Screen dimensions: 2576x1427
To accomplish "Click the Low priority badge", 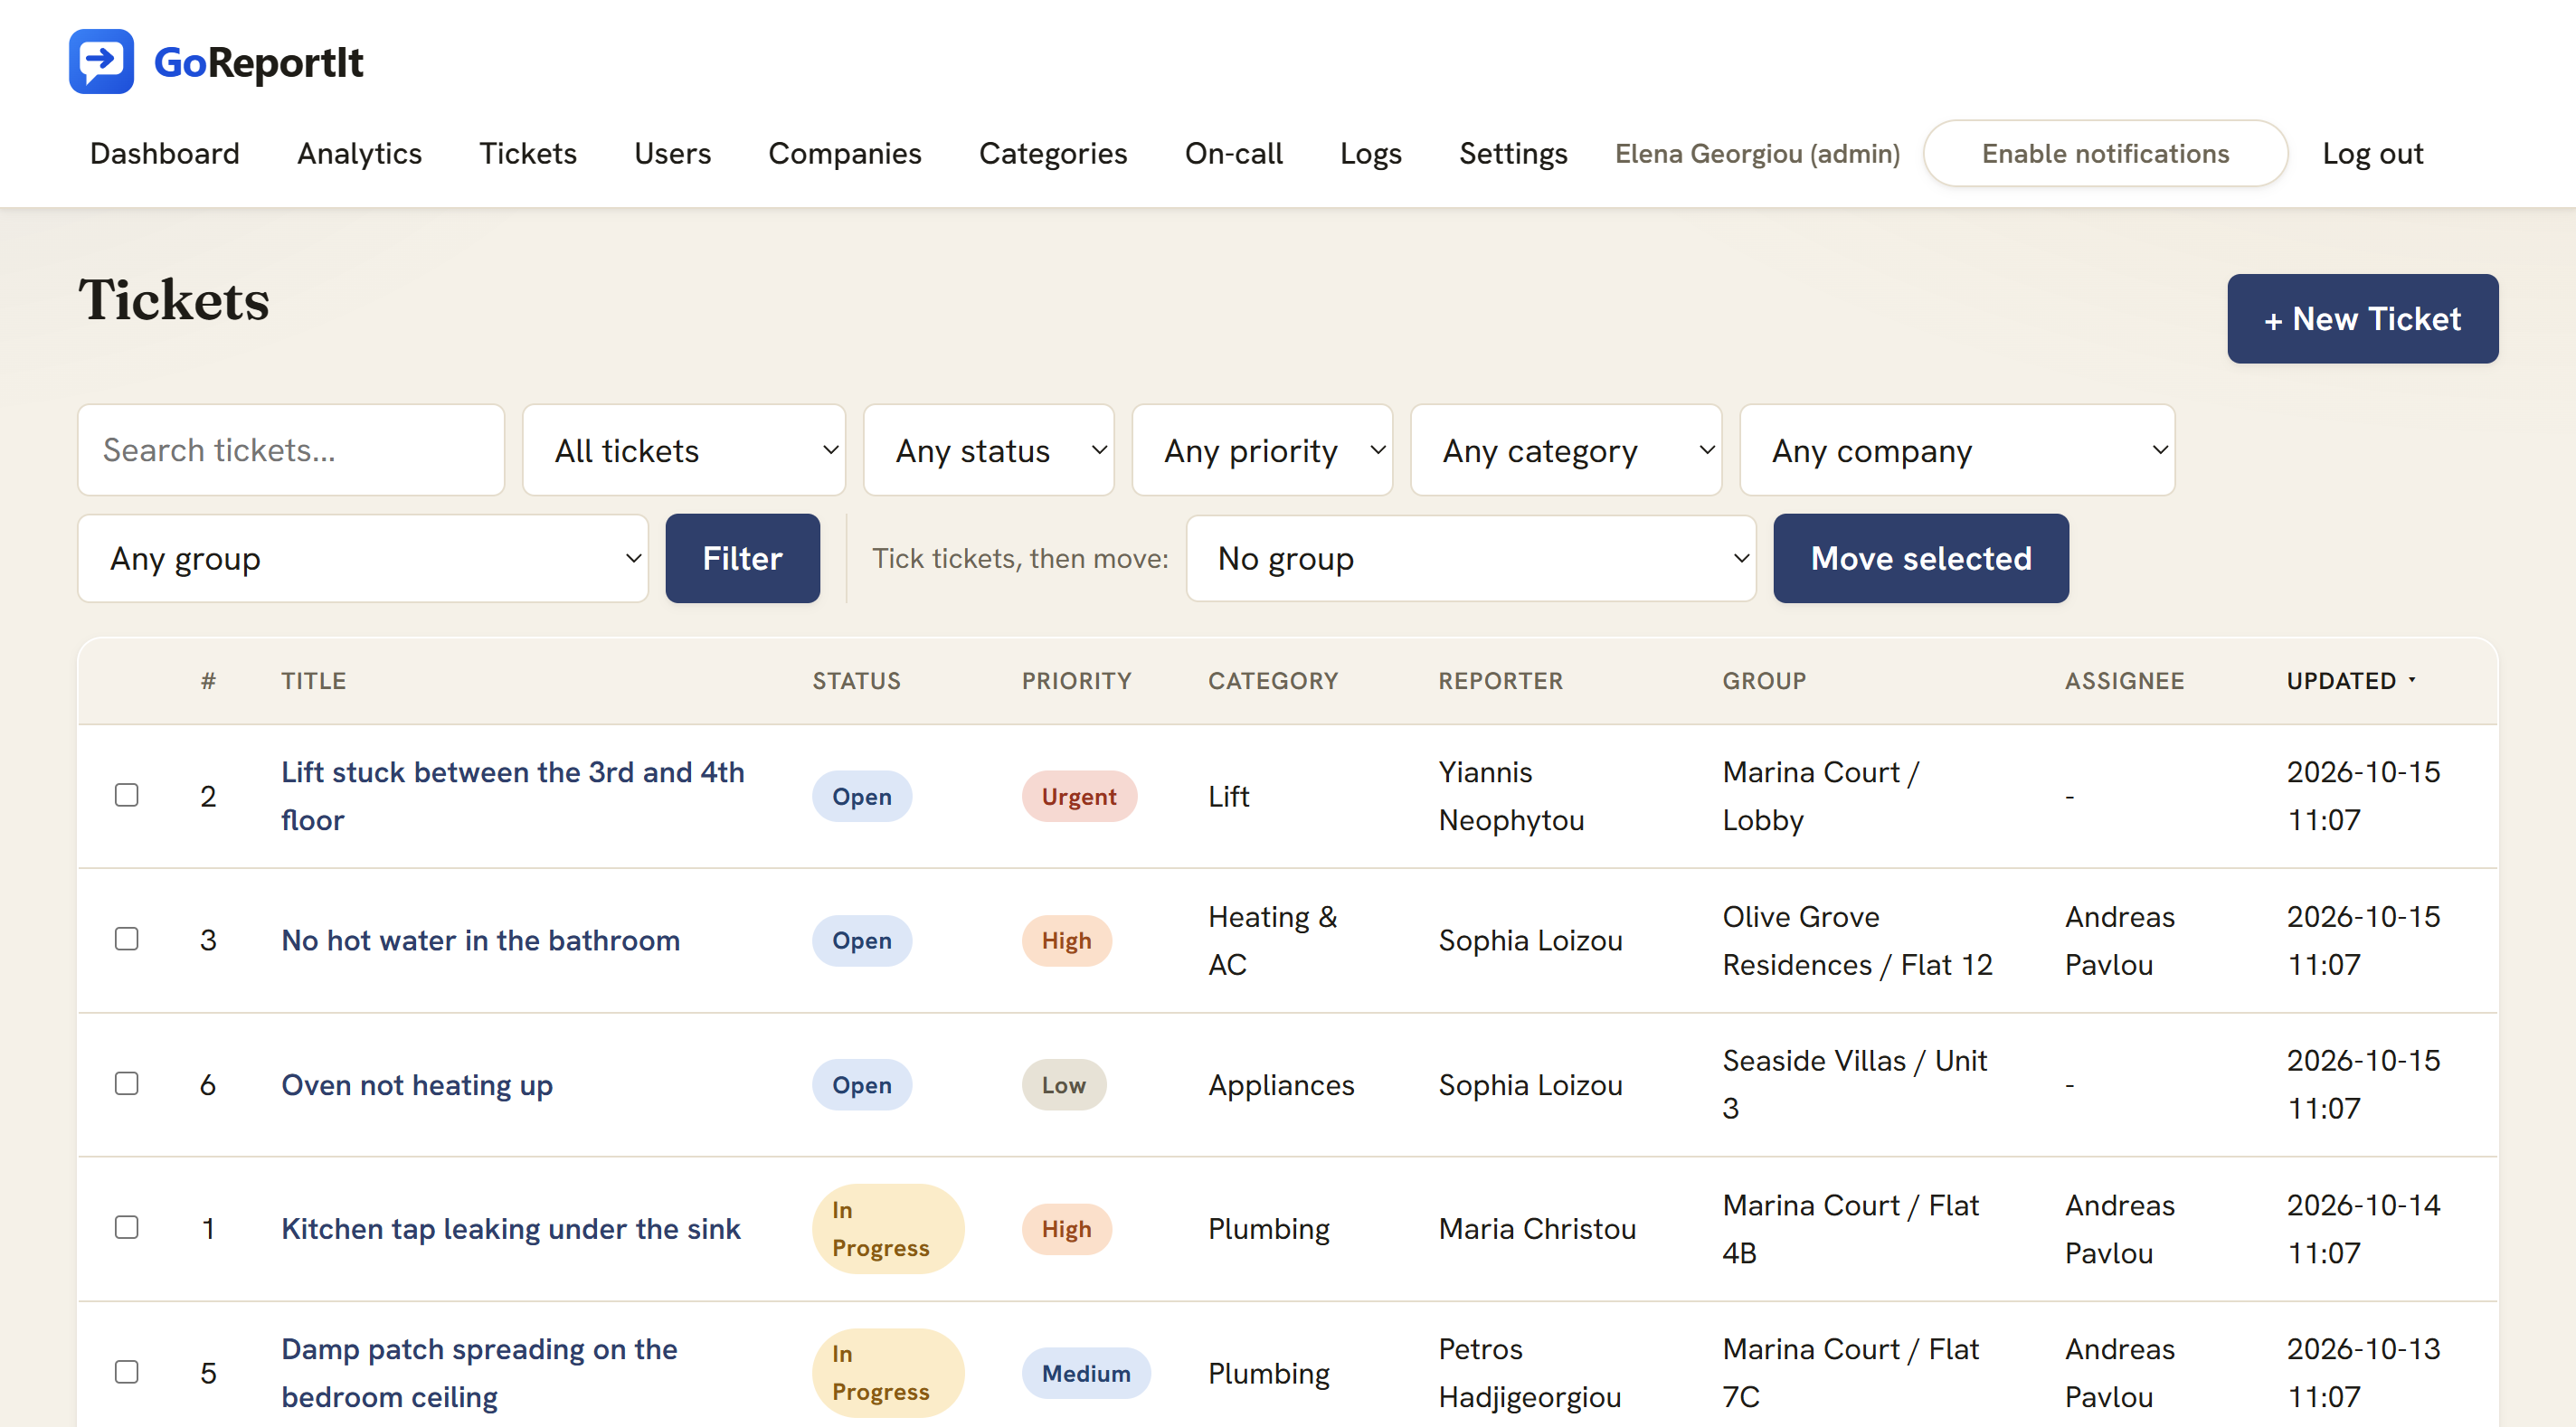I will (x=1063, y=1085).
